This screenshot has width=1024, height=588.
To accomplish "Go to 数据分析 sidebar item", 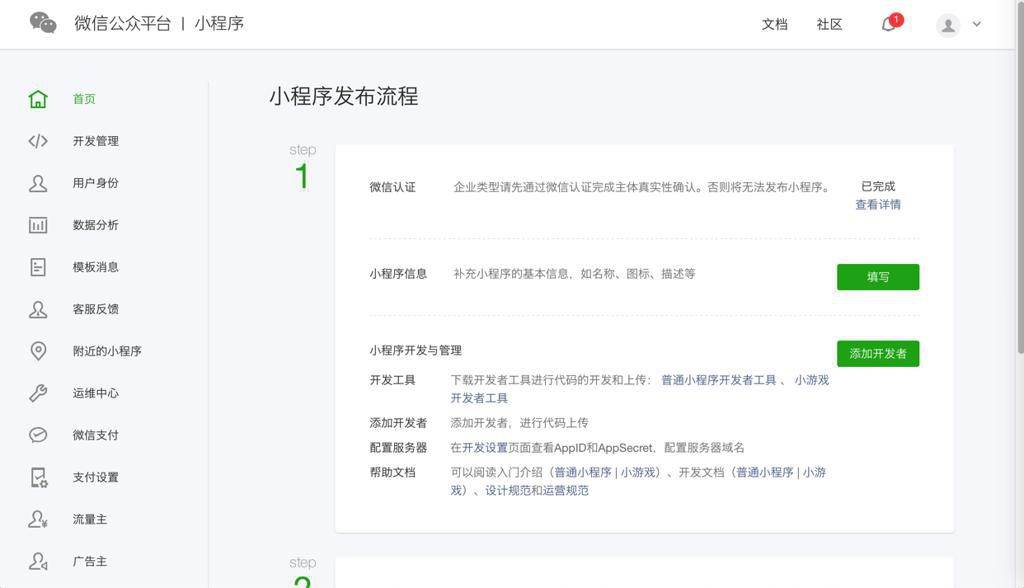I will point(96,225).
